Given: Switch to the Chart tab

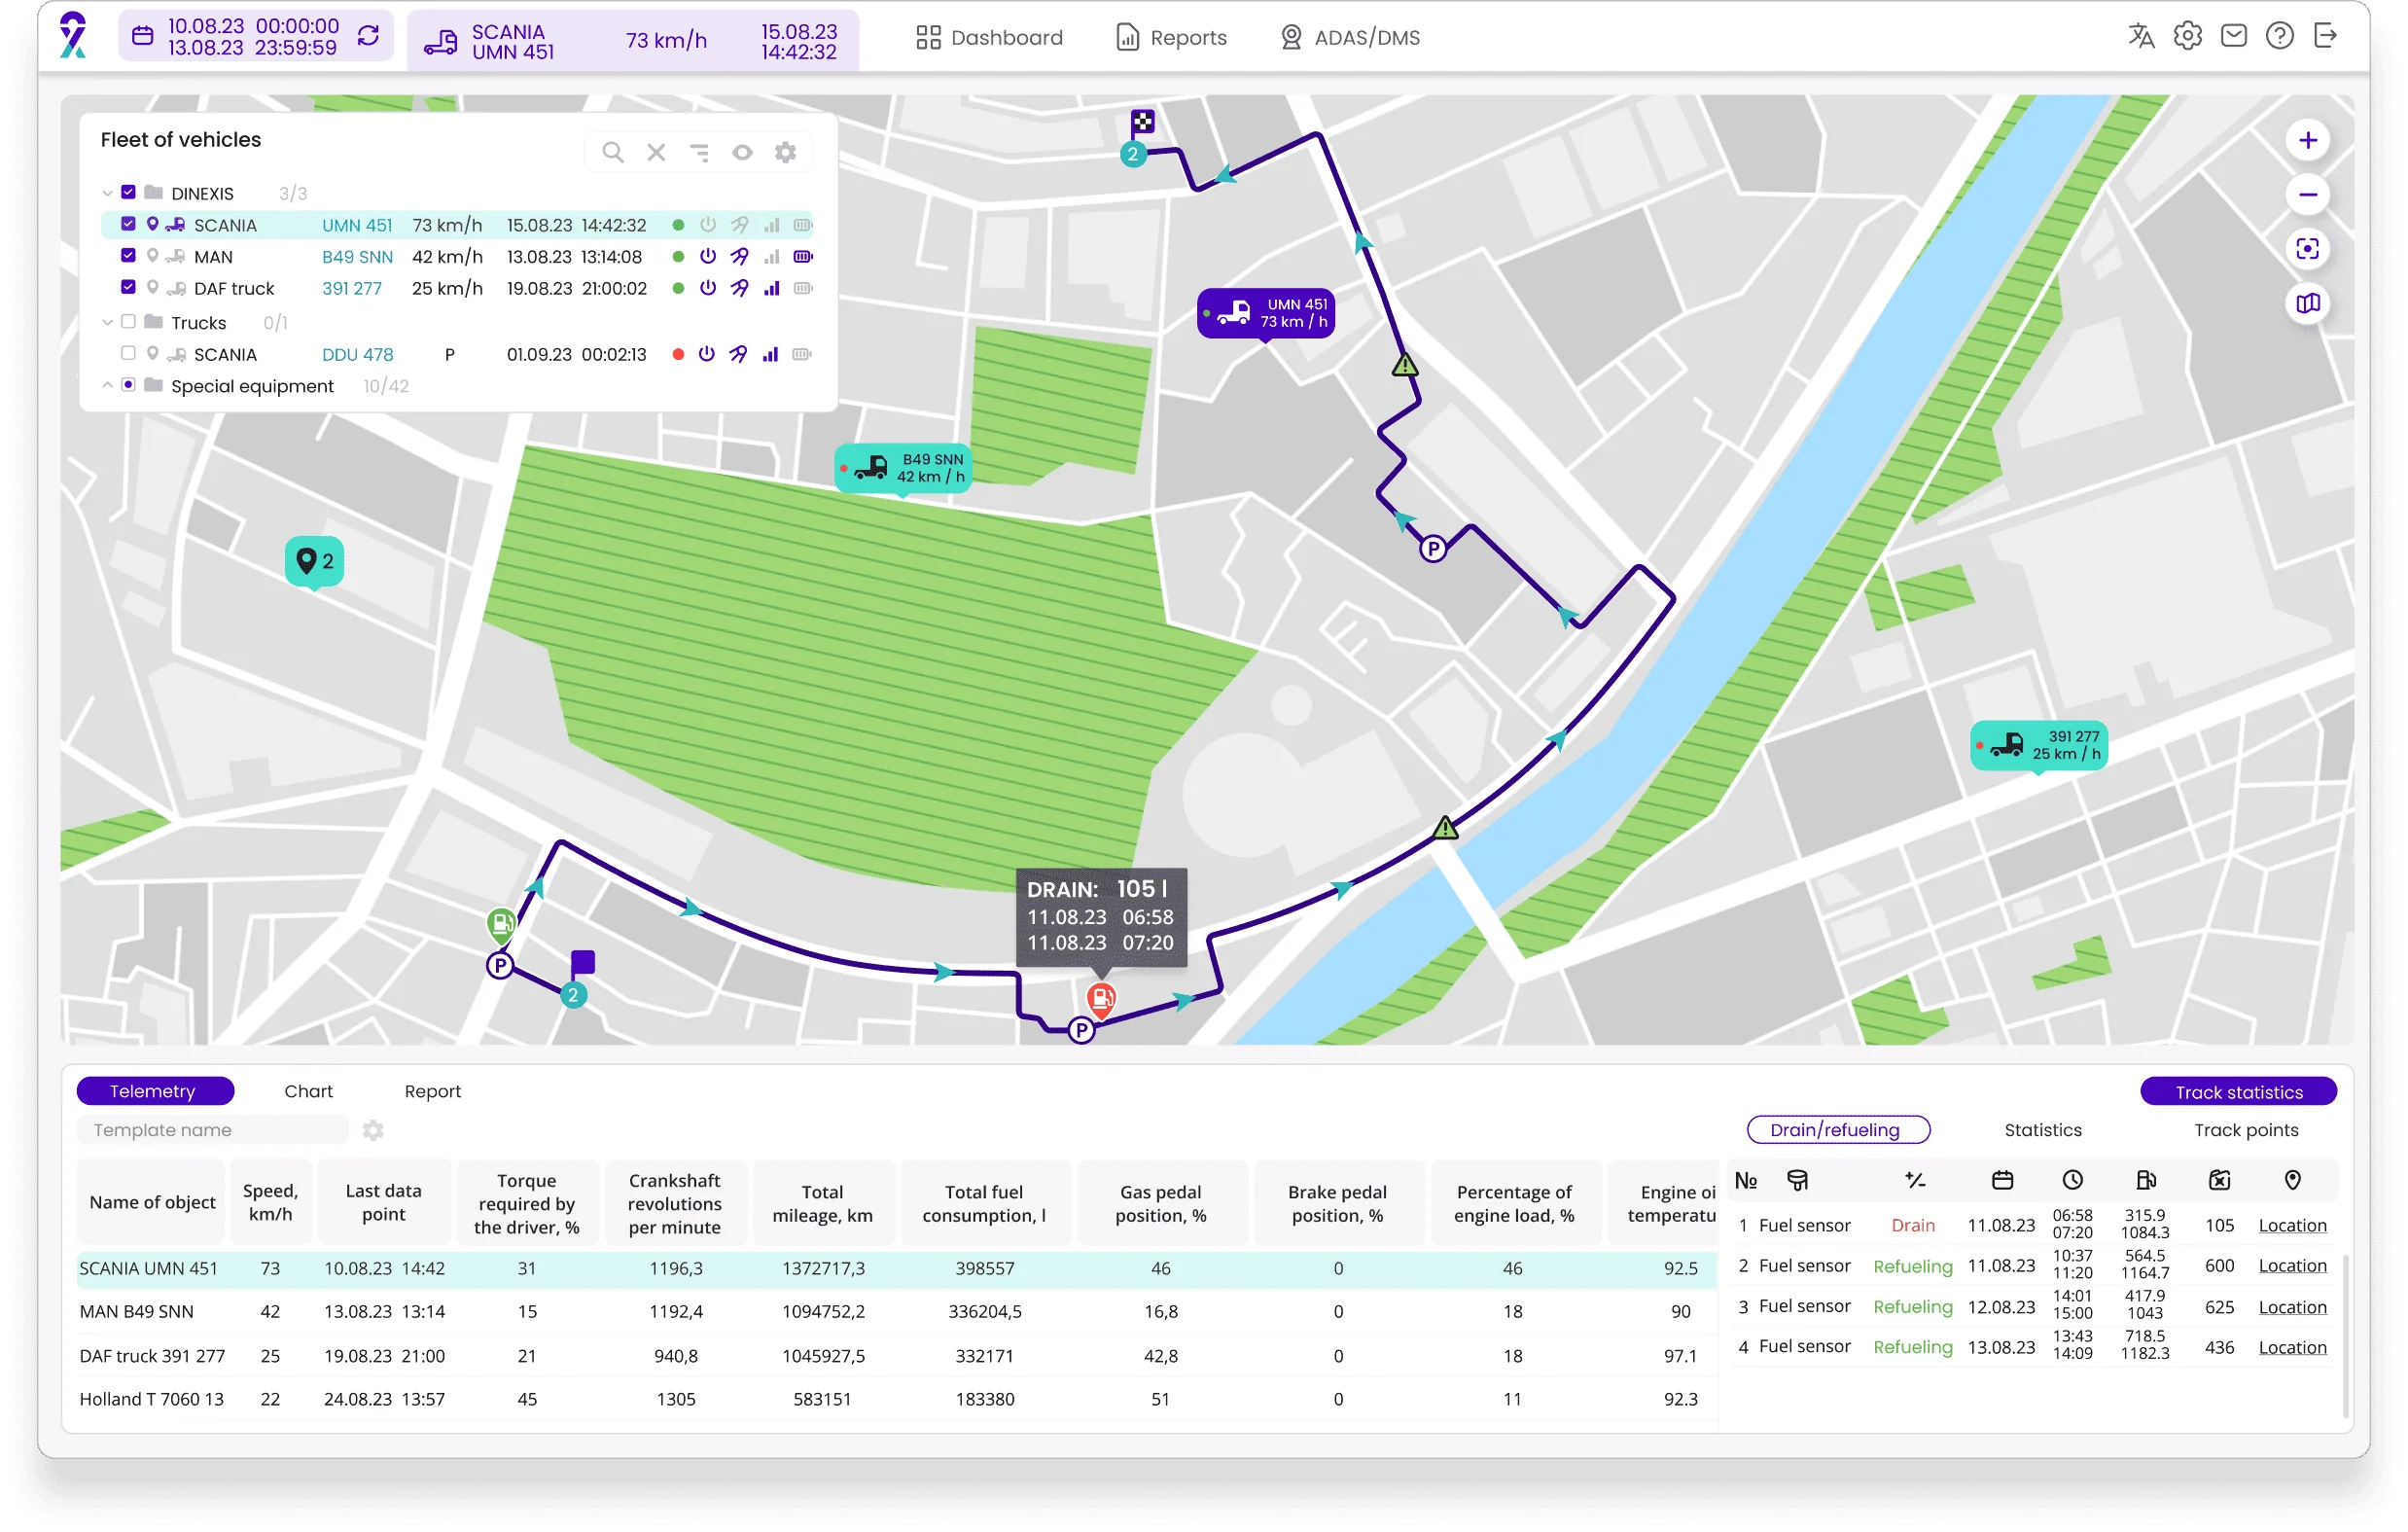Looking at the screenshot, I should click(x=308, y=1091).
